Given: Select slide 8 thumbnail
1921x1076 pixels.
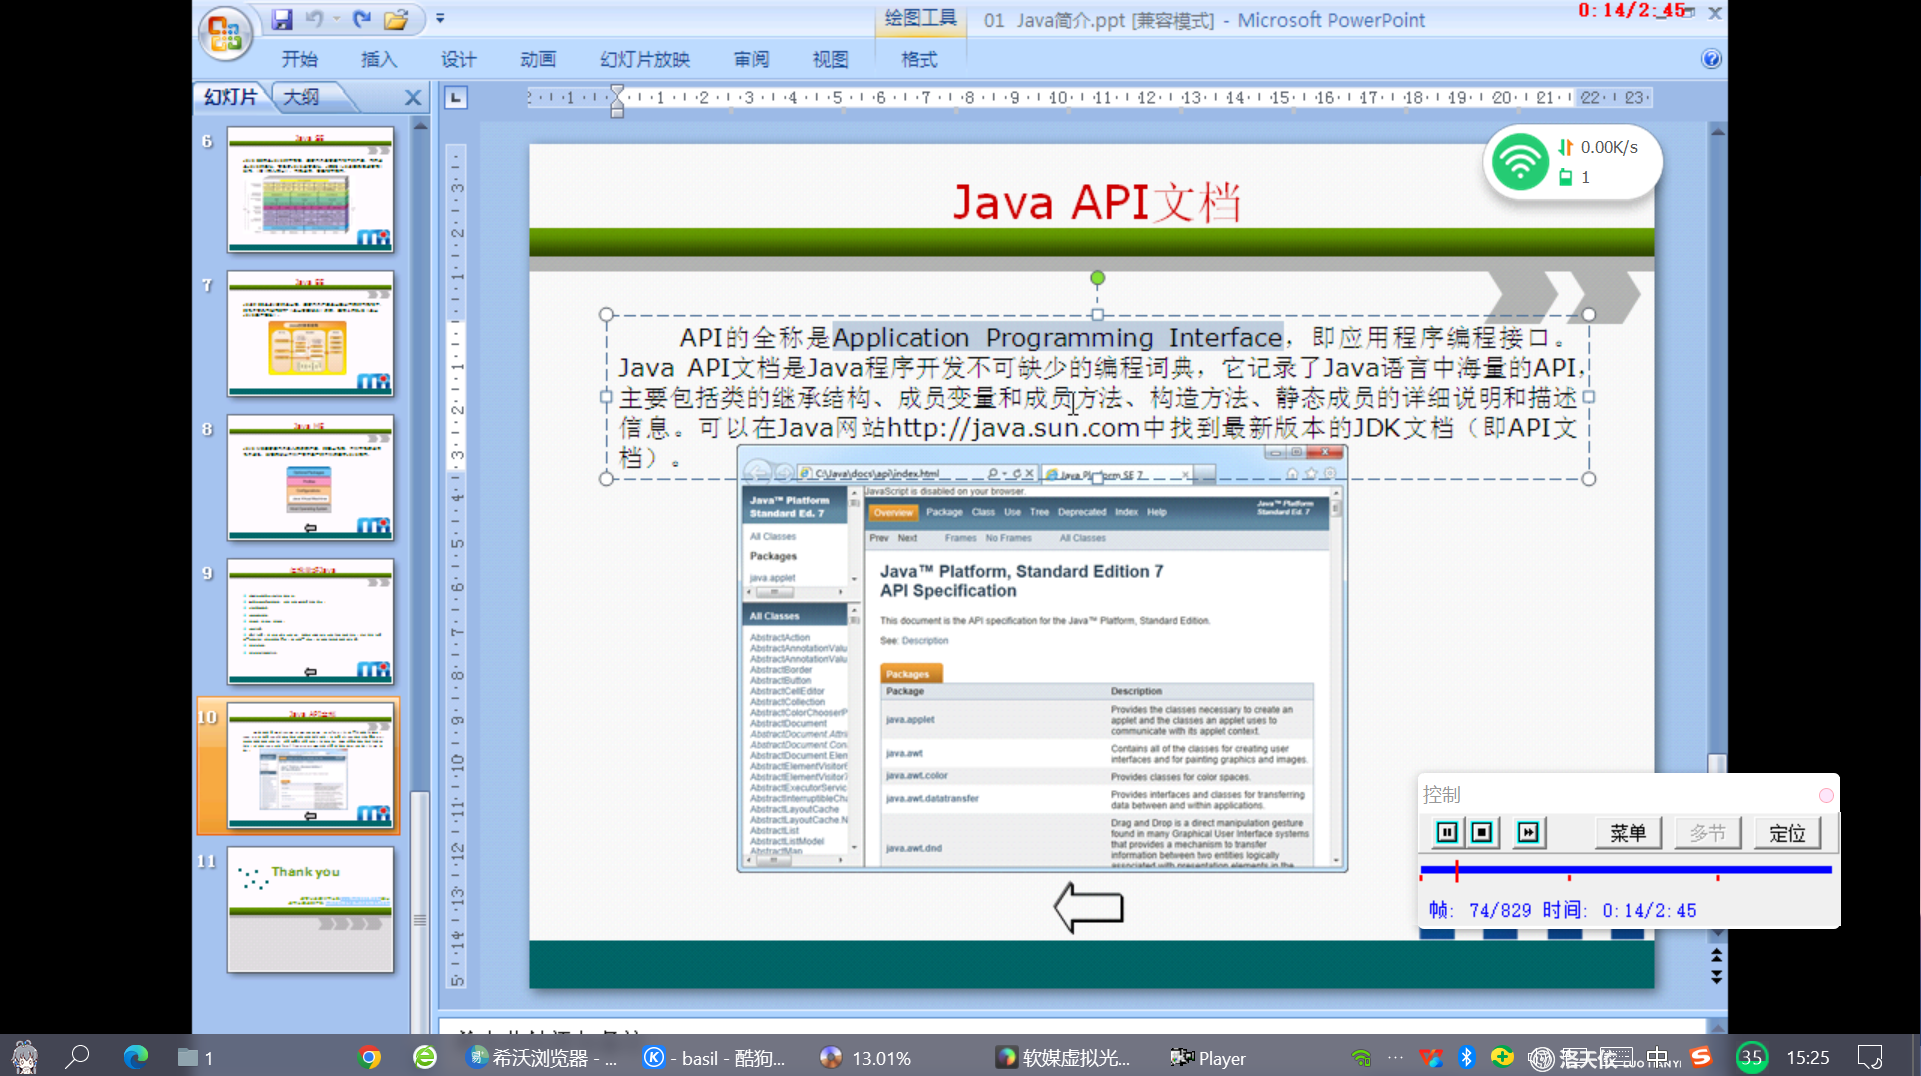Looking at the screenshot, I should pos(310,477).
